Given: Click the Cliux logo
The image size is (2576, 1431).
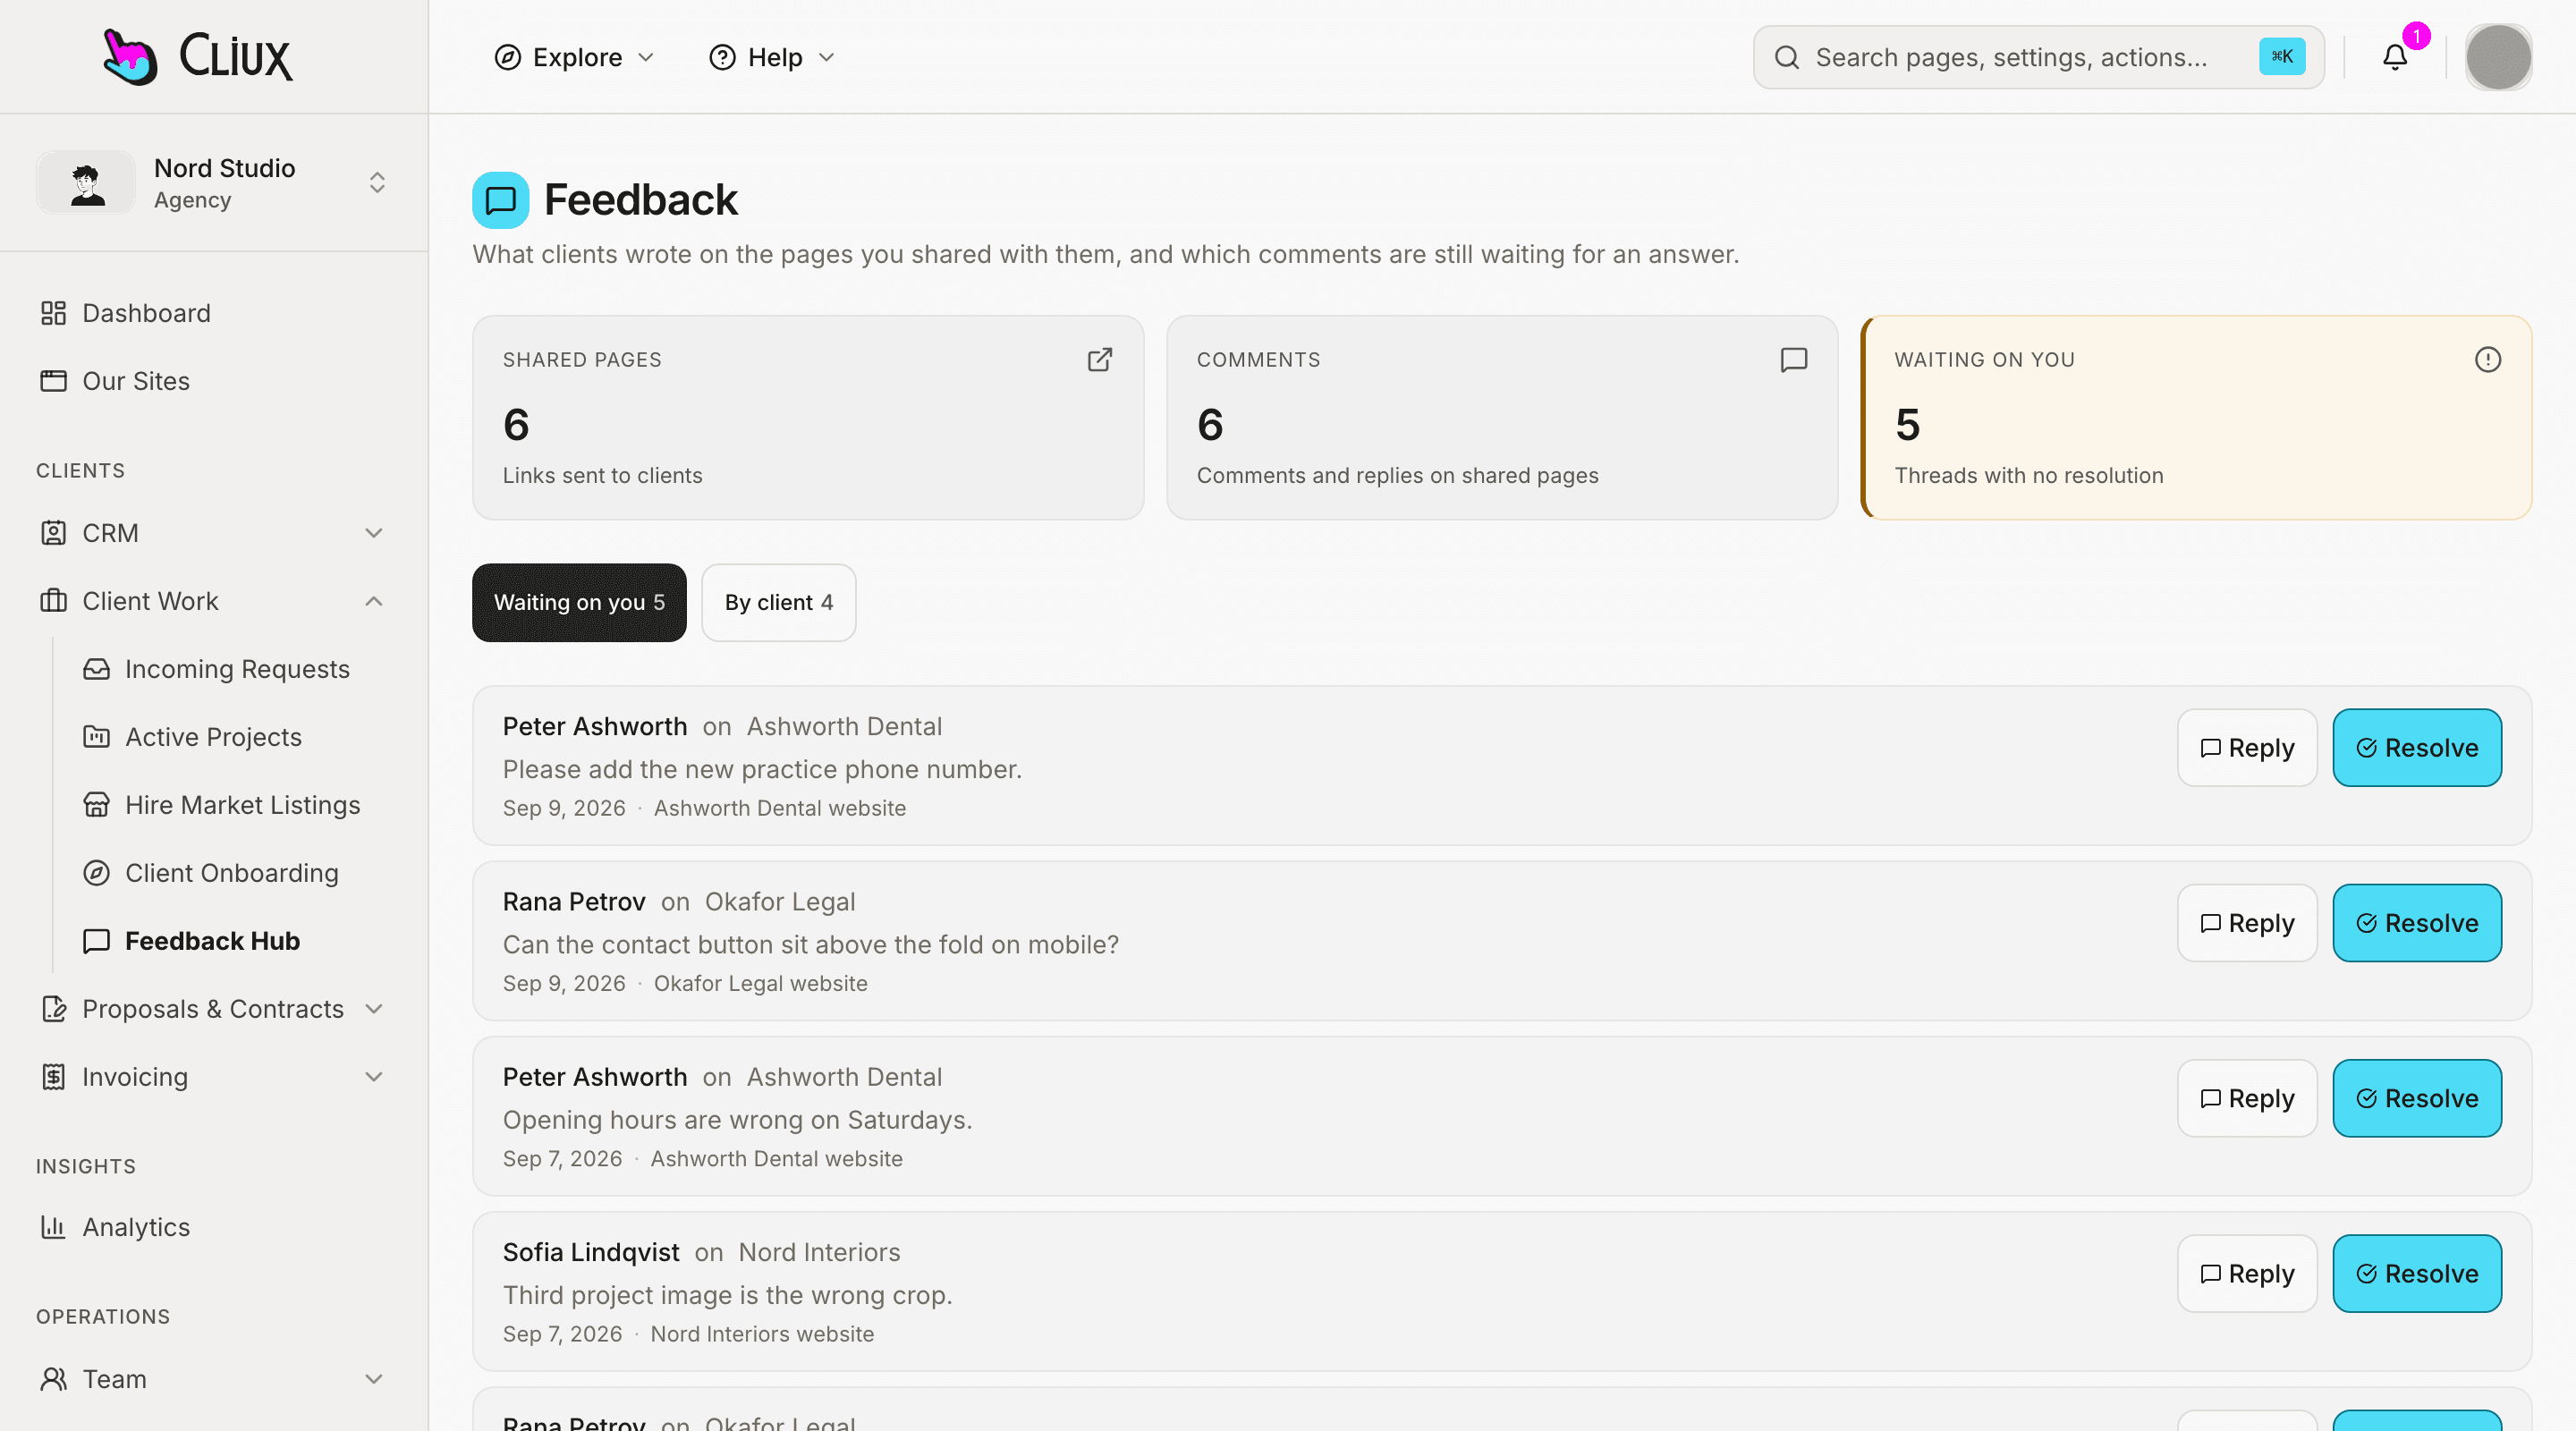Looking at the screenshot, I should click(x=197, y=56).
